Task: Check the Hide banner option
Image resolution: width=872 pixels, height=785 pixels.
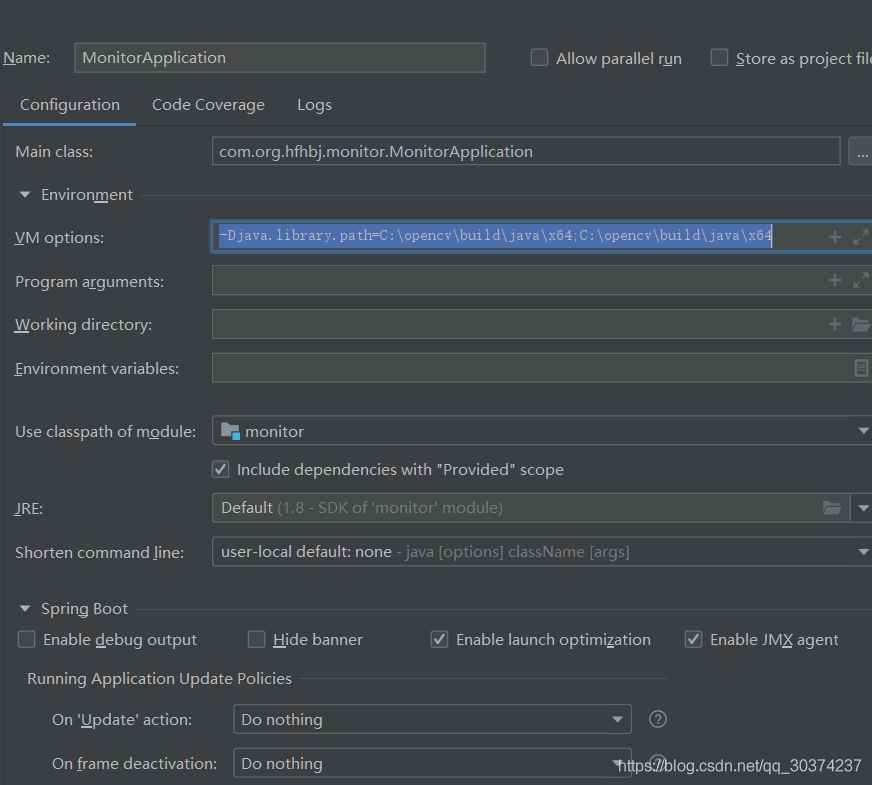Action: 256,639
